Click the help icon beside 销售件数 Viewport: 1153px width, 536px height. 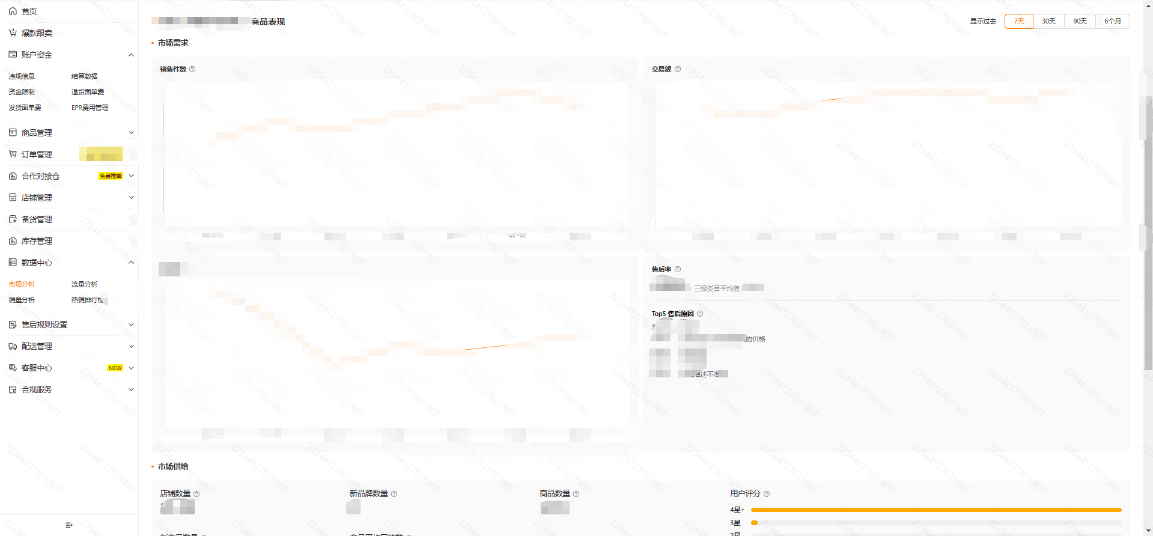[192, 69]
